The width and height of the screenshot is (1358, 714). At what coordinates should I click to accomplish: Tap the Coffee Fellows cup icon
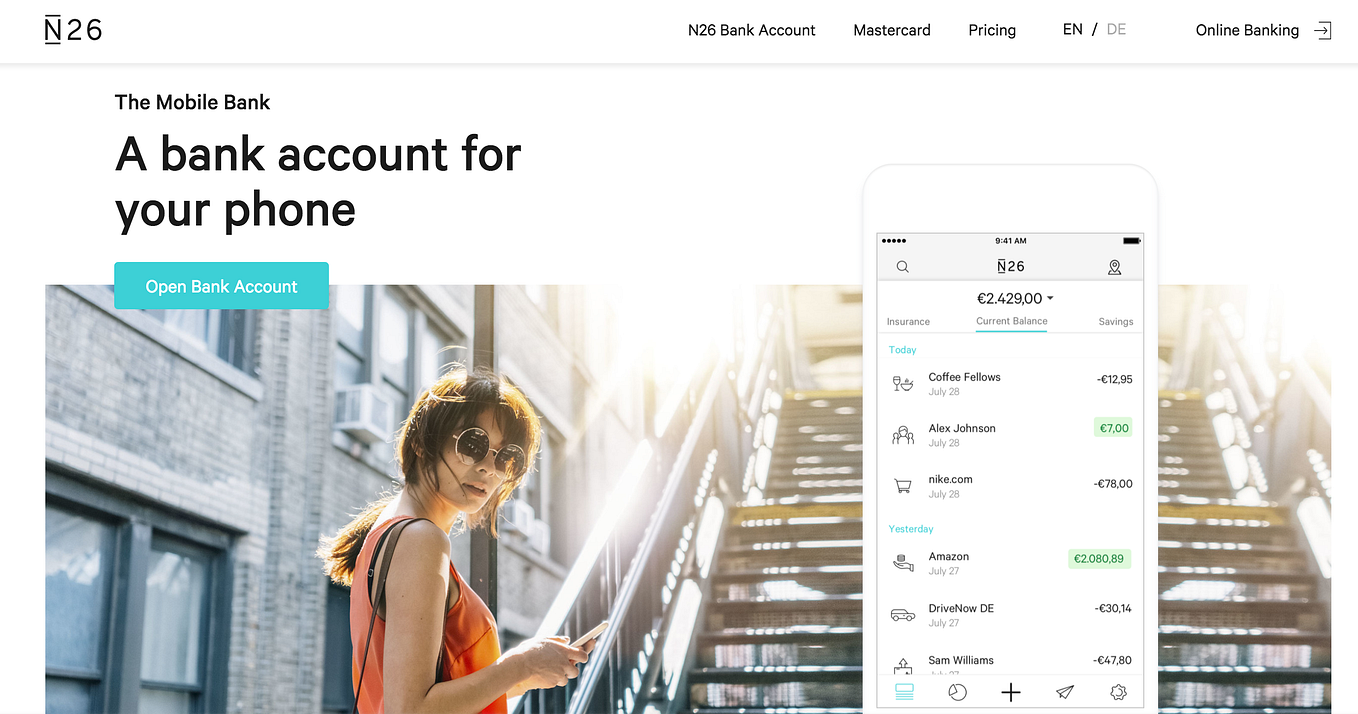click(x=903, y=383)
